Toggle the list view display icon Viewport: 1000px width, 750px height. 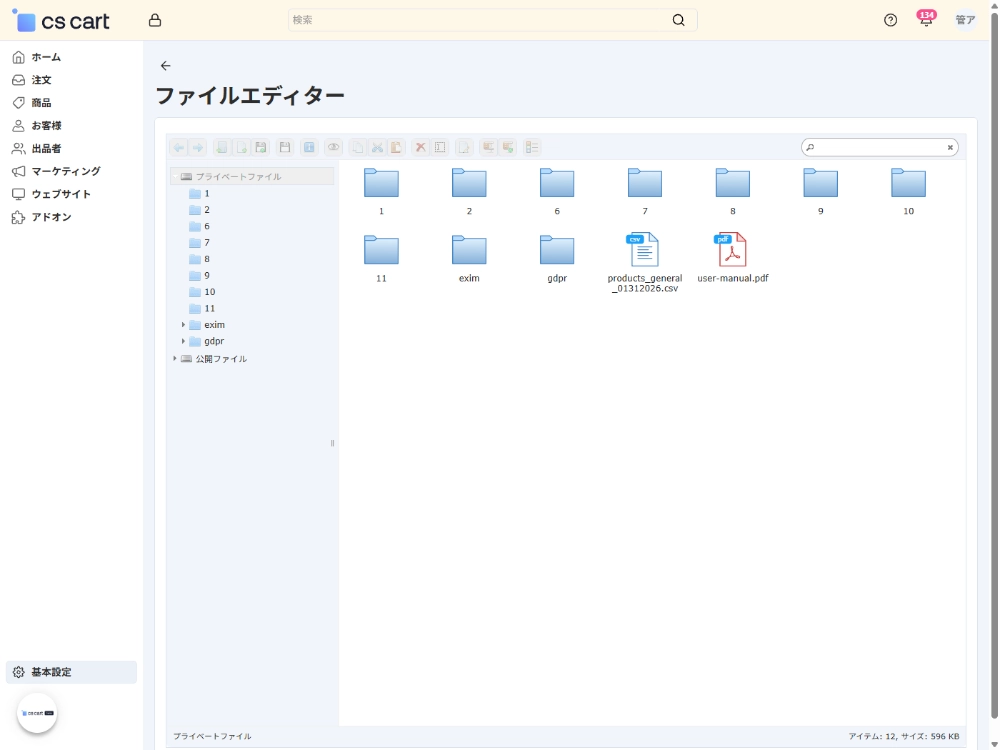531,147
